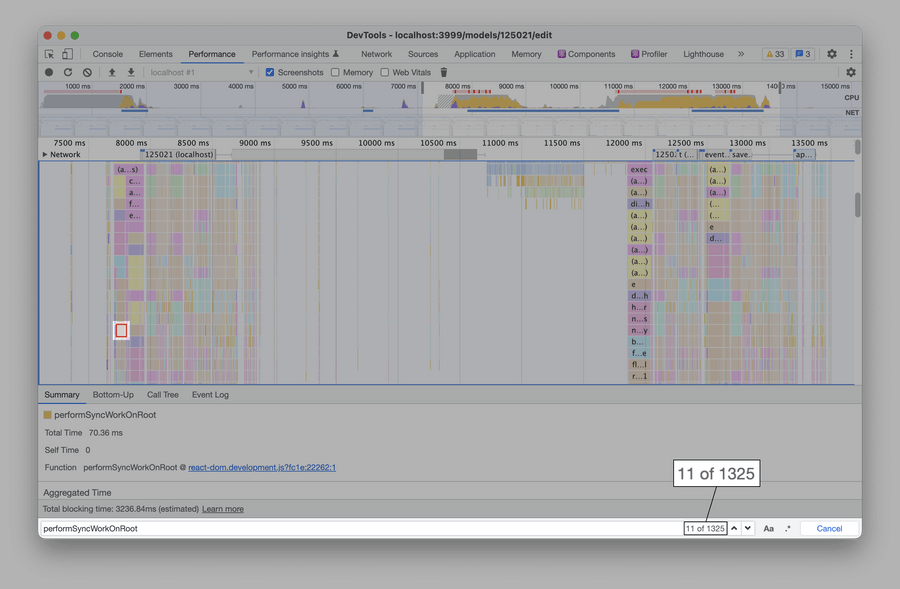Click the reload and profile icon
Image resolution: width=900 pixels, height=589 pixels.
pyautogui.click(x=68, y=72)
